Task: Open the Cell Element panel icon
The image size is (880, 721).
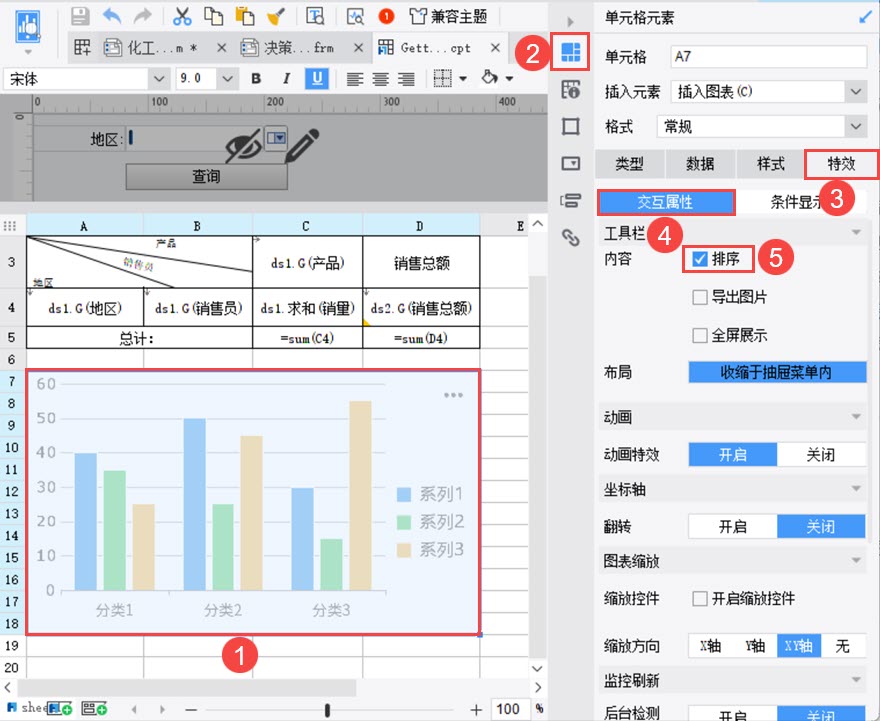Action: 571,54
